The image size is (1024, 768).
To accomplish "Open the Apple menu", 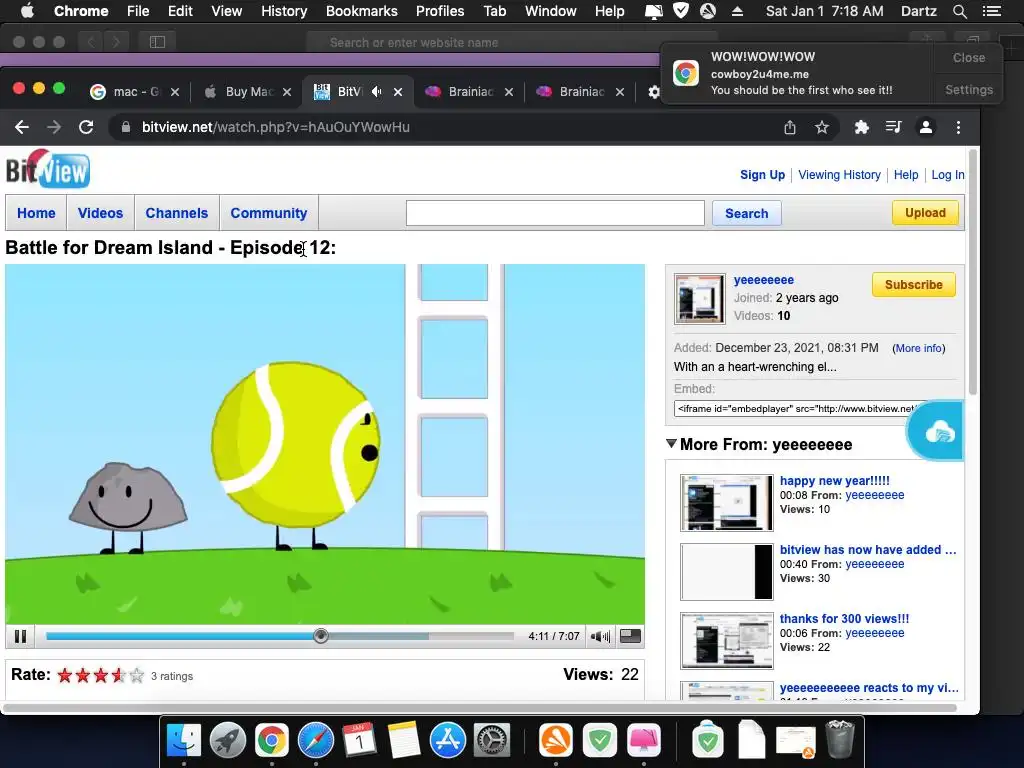I will [x=27, y=11].
